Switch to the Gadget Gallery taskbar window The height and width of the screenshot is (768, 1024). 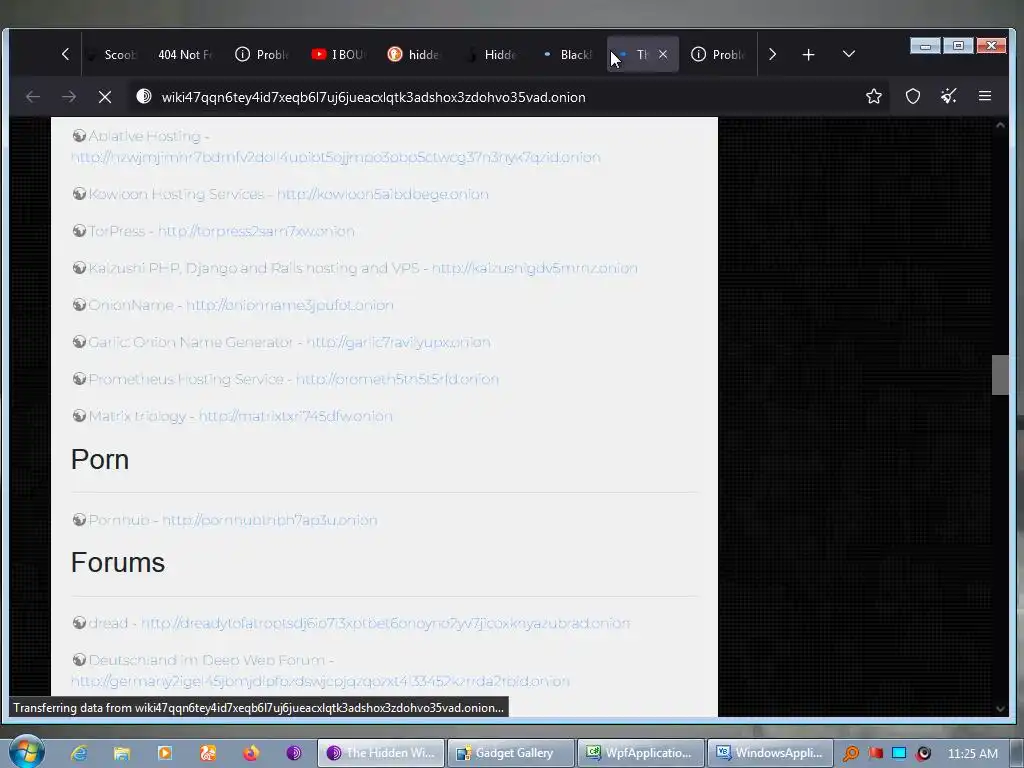pyautogui.click(x=511, y=753)
